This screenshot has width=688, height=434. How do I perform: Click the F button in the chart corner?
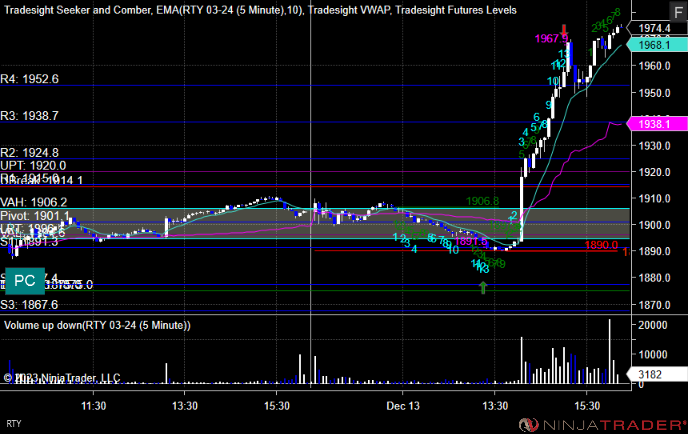pyautogui.click(x=678, y=12)
